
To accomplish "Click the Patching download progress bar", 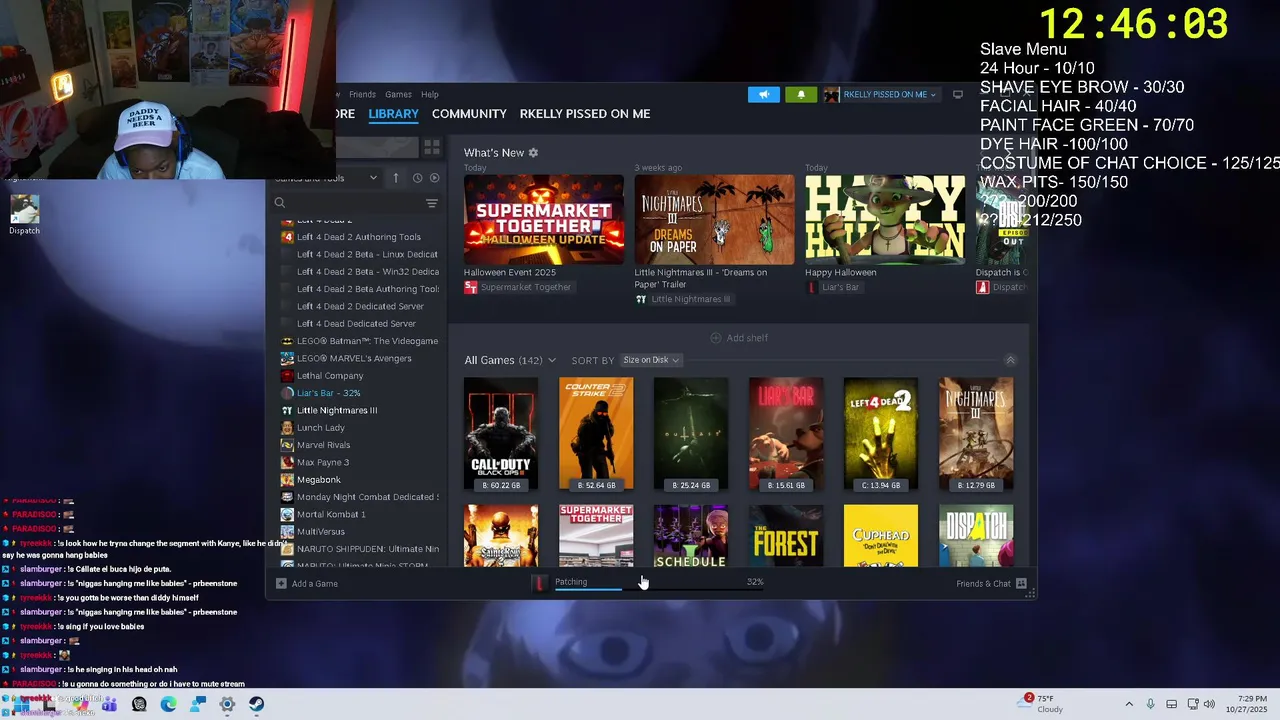I will click(x=659, y=588).
